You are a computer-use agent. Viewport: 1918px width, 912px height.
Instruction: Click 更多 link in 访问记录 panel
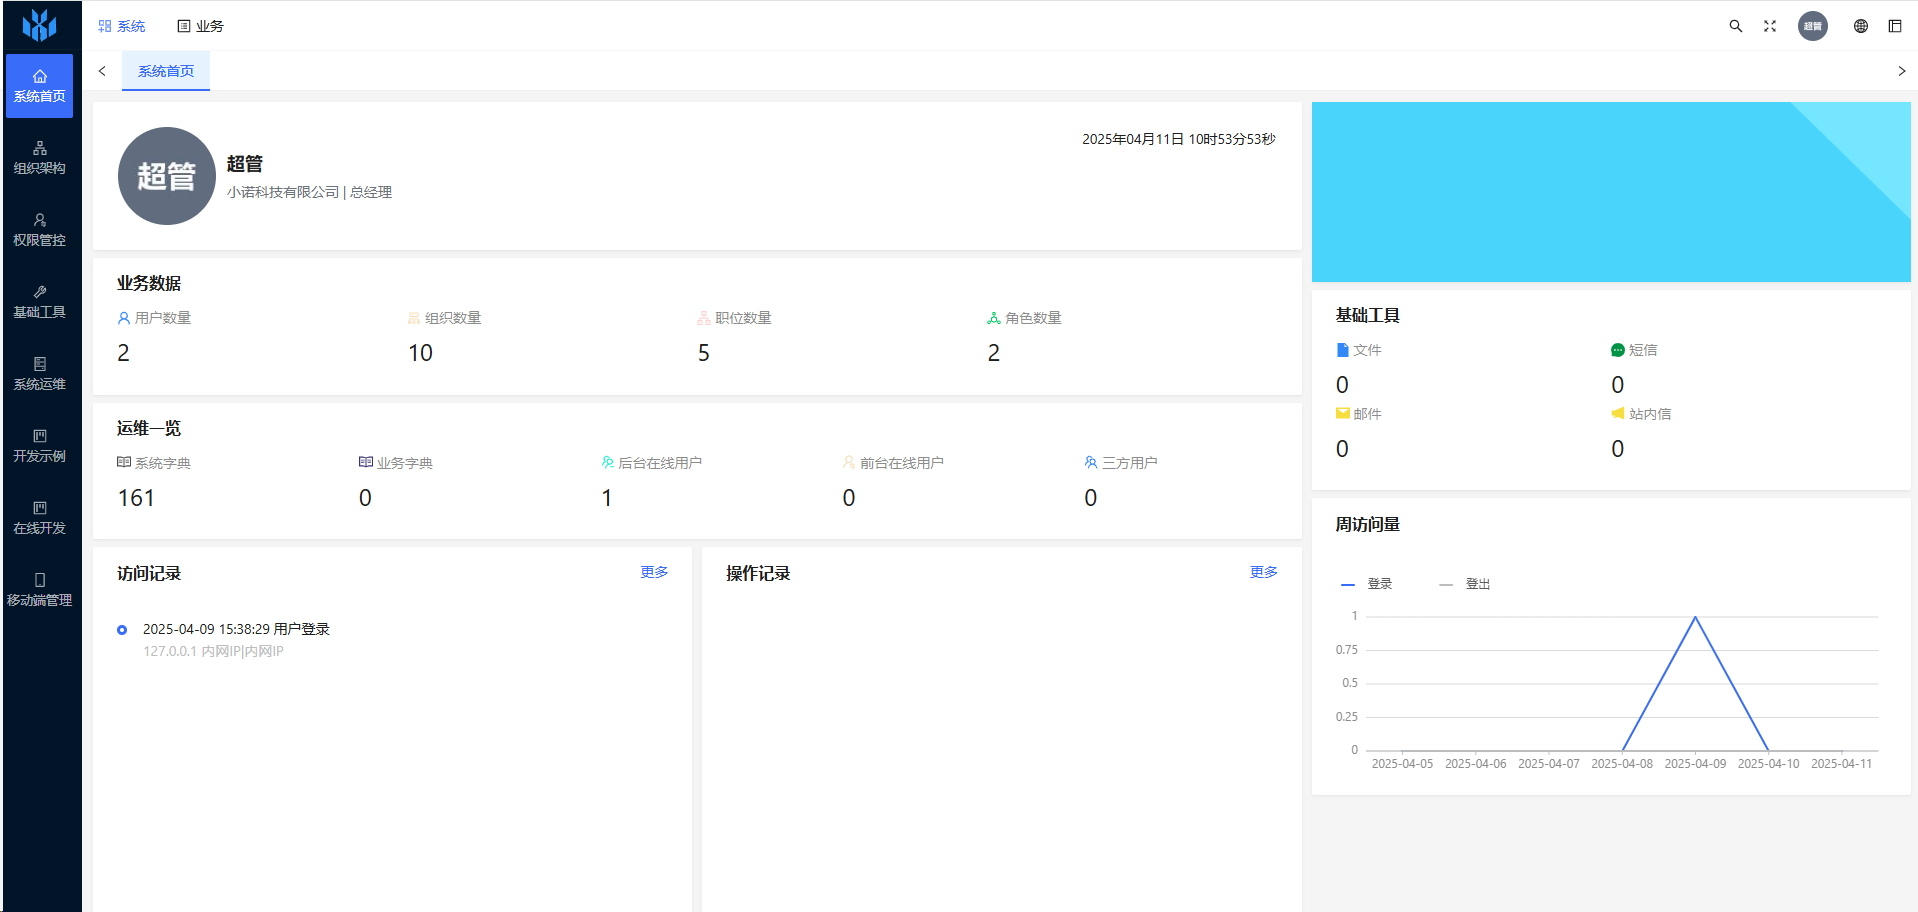[x=654, y=572]
